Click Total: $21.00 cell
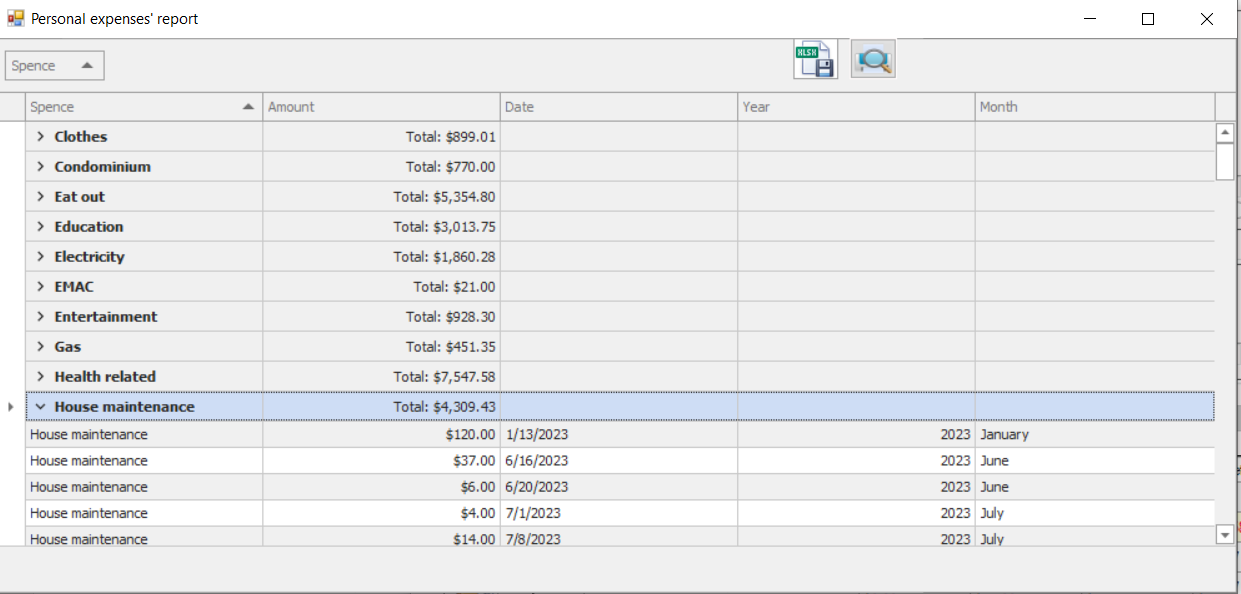Image resolution: width=1241 pixels, height=594 pixels. tap(381, 287)
